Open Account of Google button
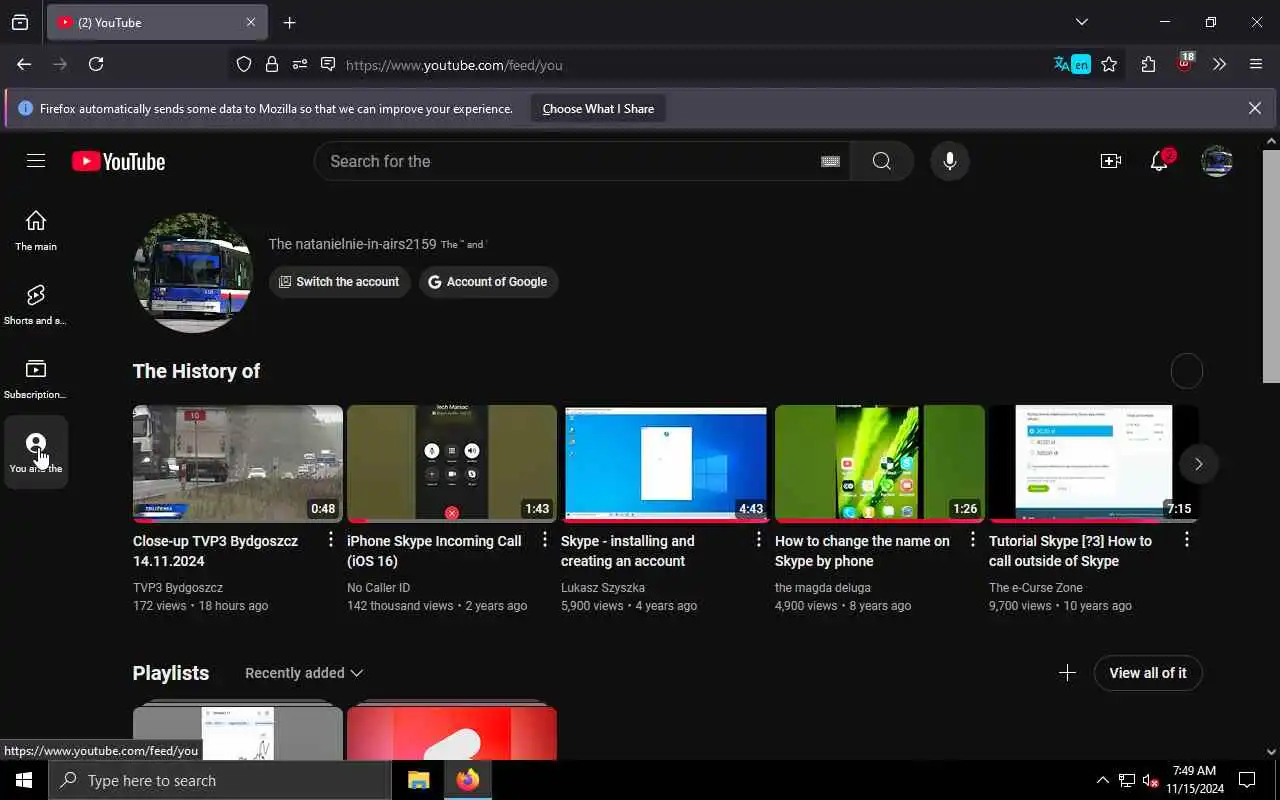 point(488,282)
